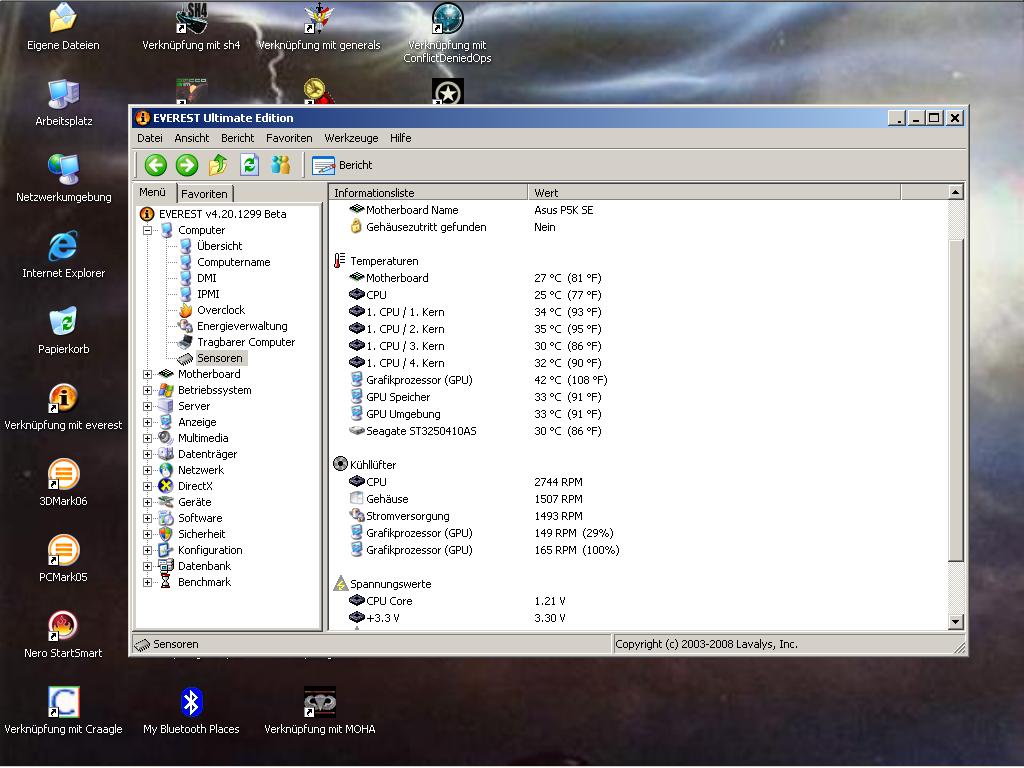Open the Arbeitsplatz desktop icon

tap(63, 103)
